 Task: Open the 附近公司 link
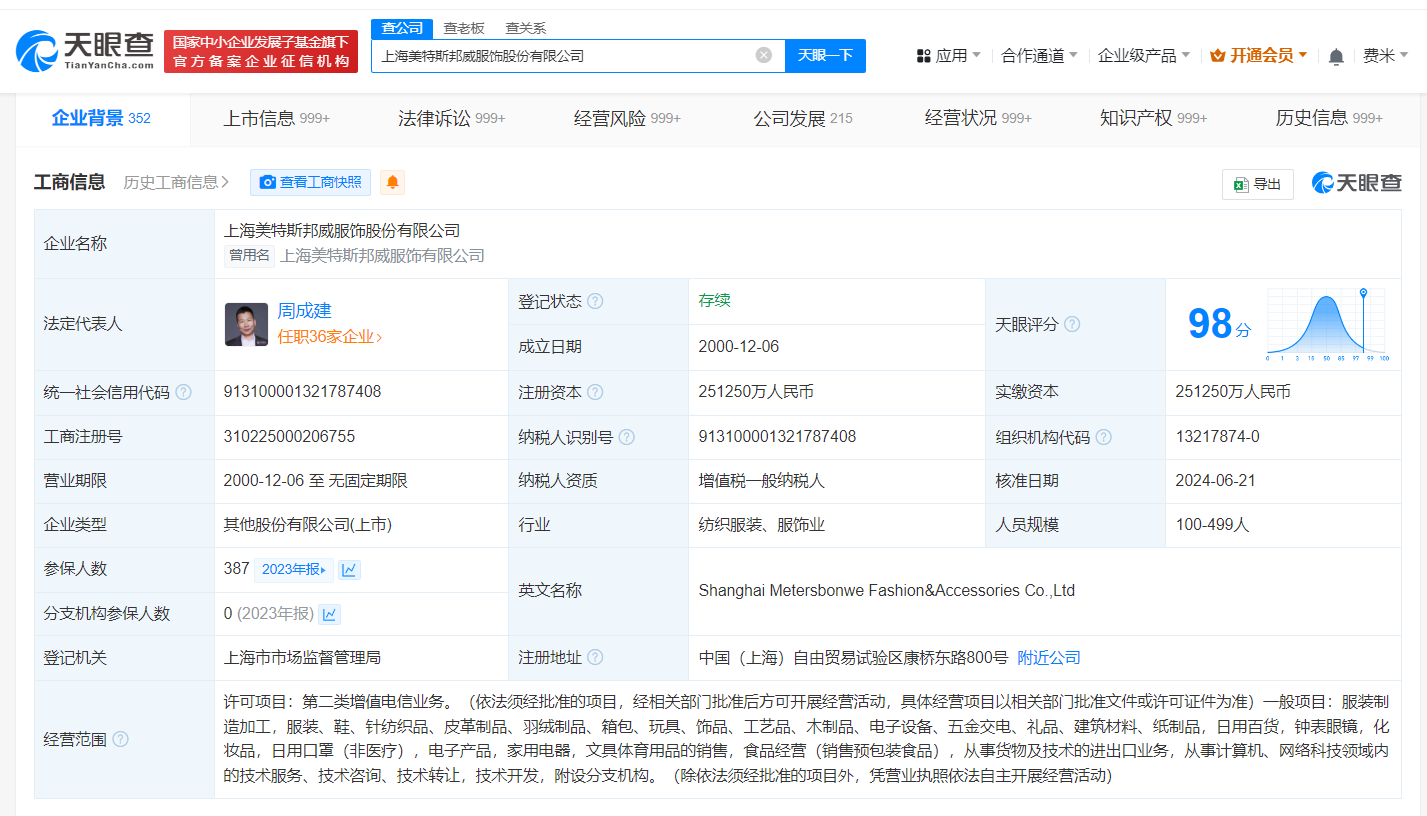point(1049,658)
